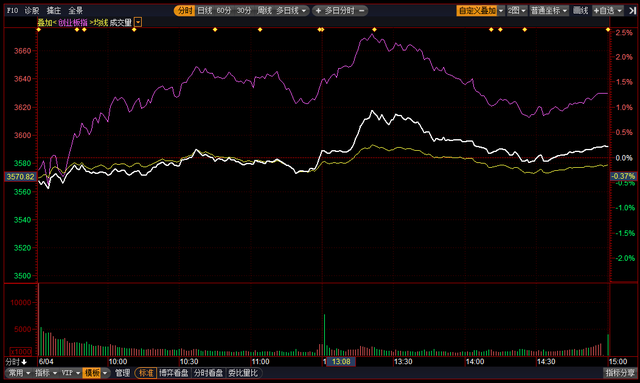Open the 普通坐标 coordinate dropdown
Viewport: 640px width, 383px height.
click(x=549, y=11)
